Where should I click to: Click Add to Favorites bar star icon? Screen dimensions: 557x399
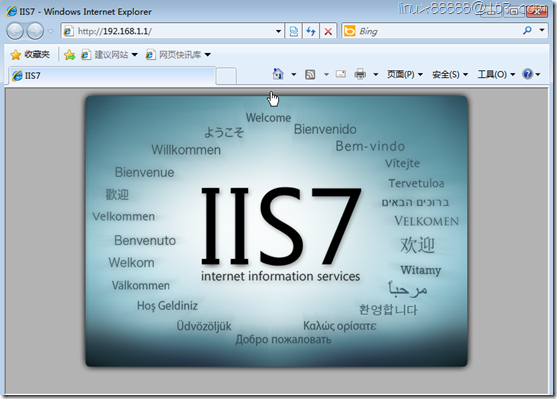click(x=70, y=55)
